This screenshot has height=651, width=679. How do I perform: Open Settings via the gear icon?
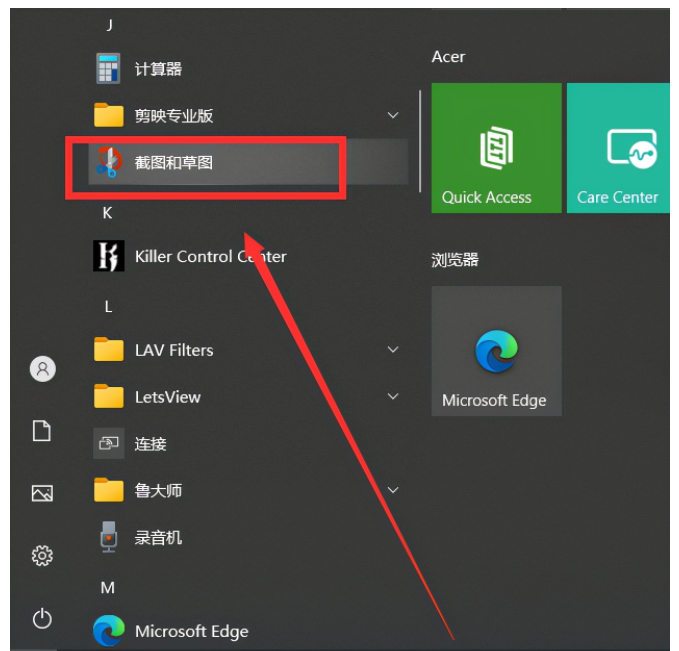click(x=42, y=555)
